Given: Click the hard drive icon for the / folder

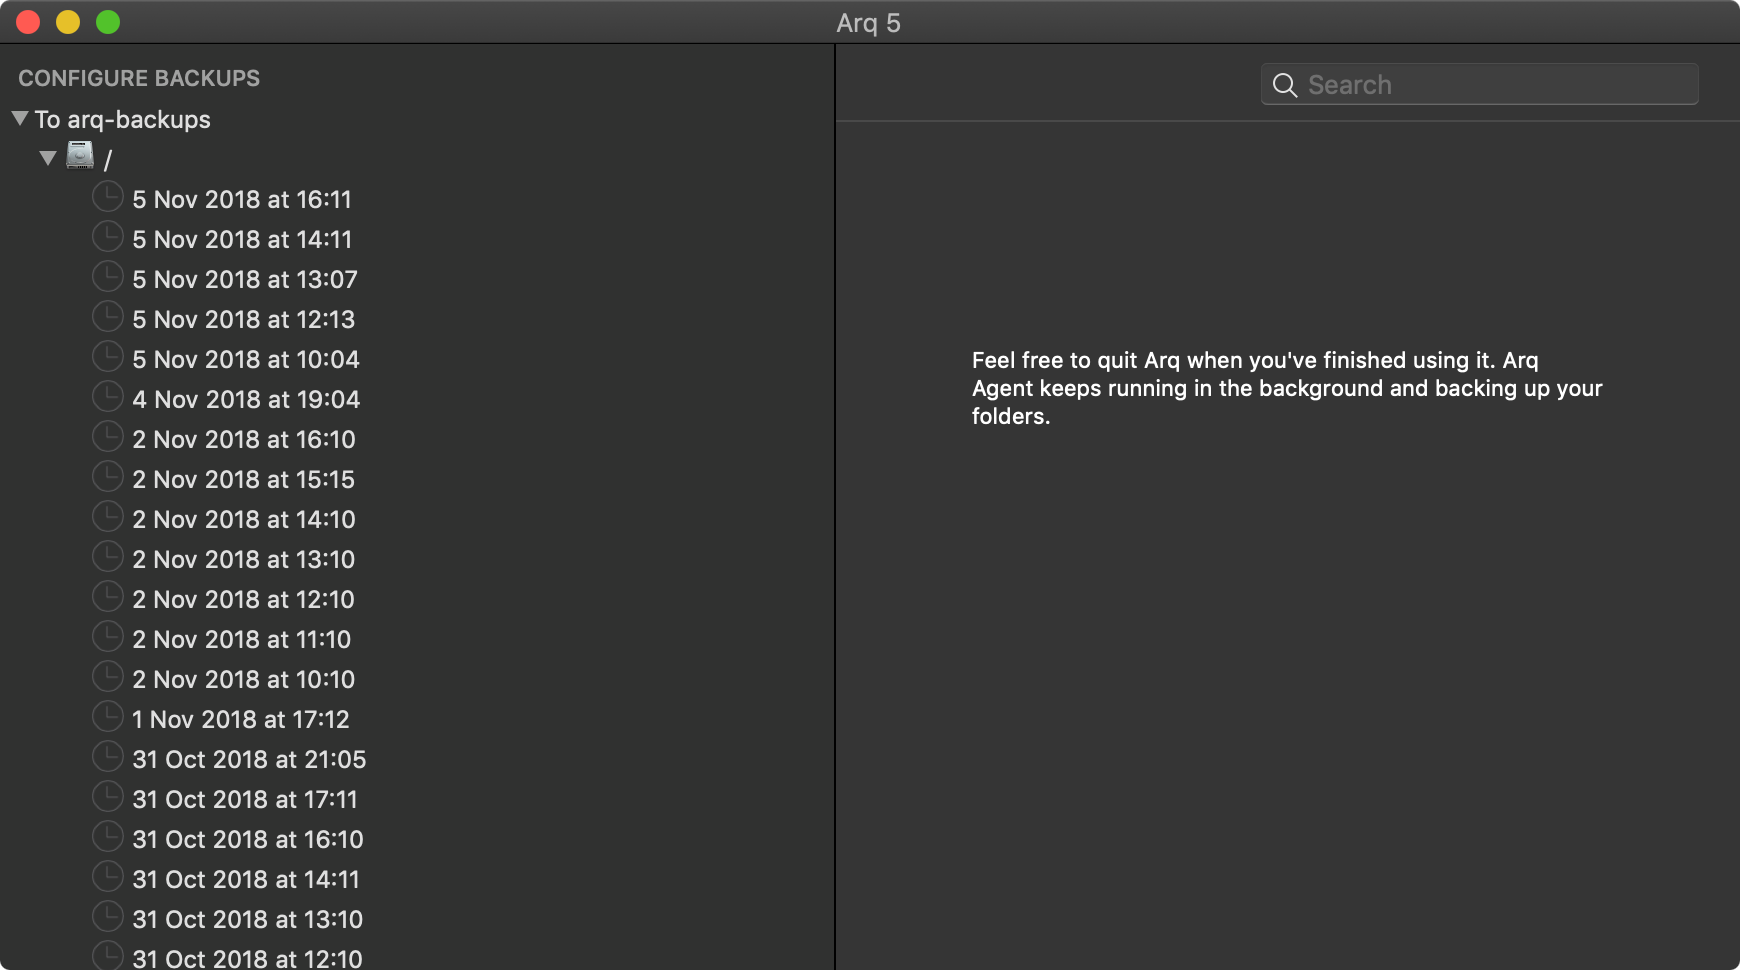Looking at the screenshot, I should (x=80, y=156).
